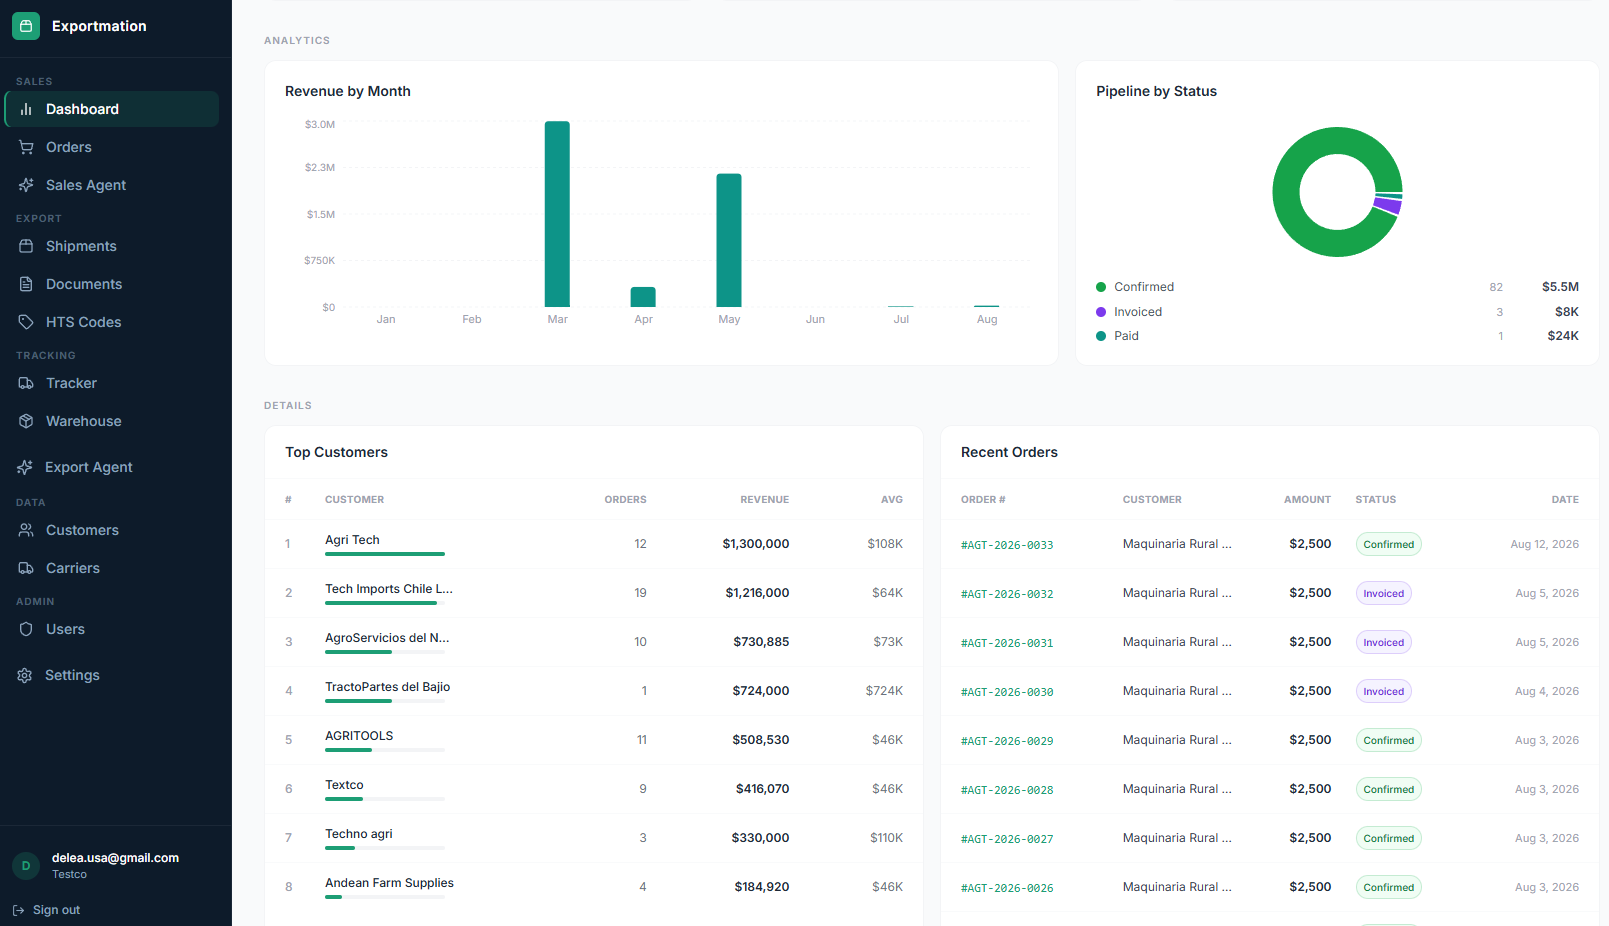Click the March revenue bar
The height and width of the screenshot is (926, 1609).
[557, 214]
